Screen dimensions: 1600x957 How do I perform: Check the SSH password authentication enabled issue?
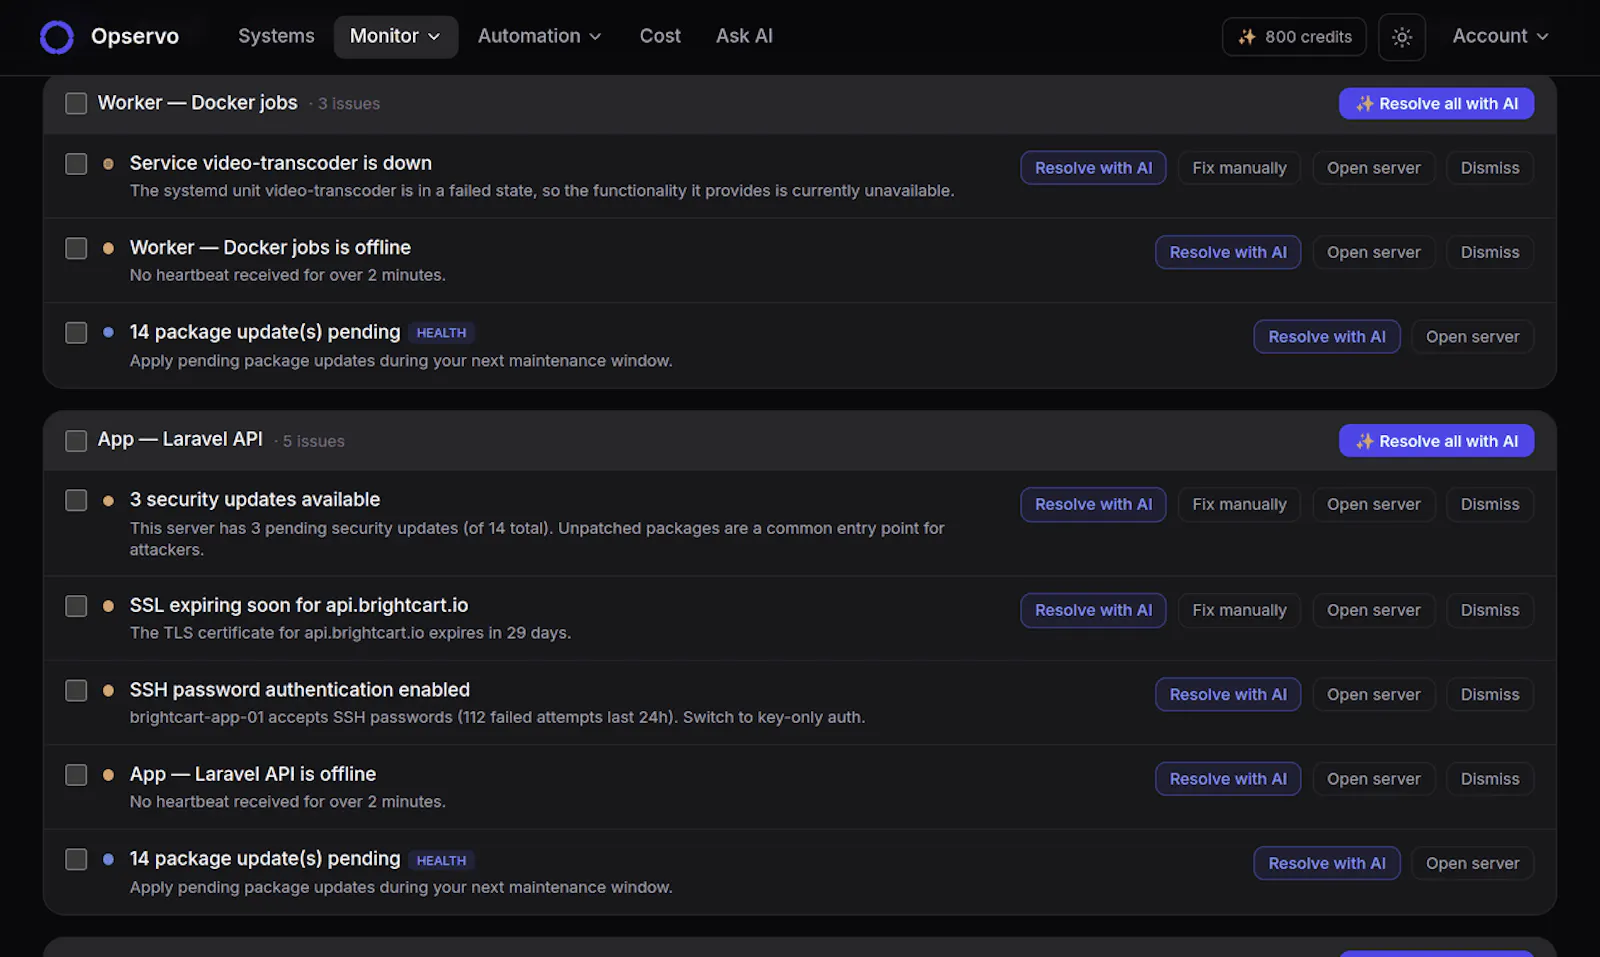coord(76,690)
